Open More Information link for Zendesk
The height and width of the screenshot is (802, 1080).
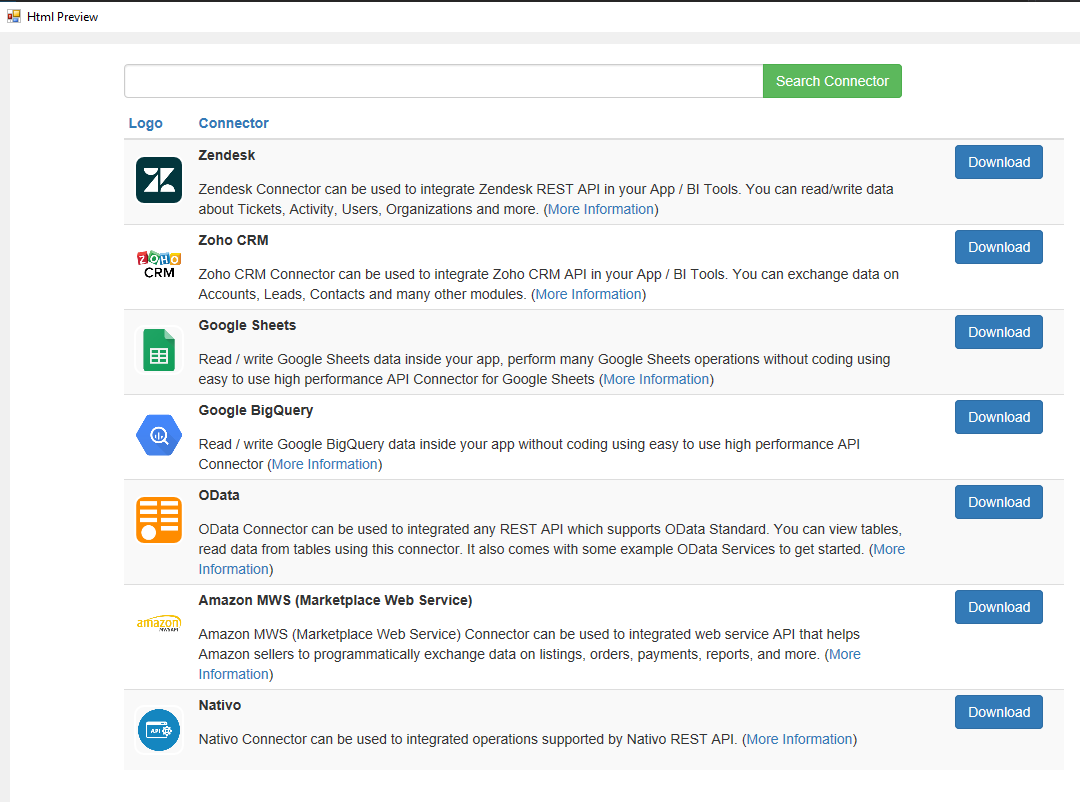601,209
